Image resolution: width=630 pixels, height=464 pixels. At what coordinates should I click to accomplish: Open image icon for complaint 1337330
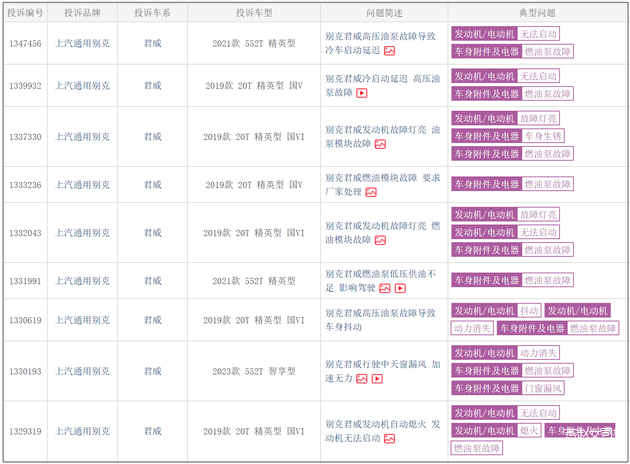pos(380,144)
